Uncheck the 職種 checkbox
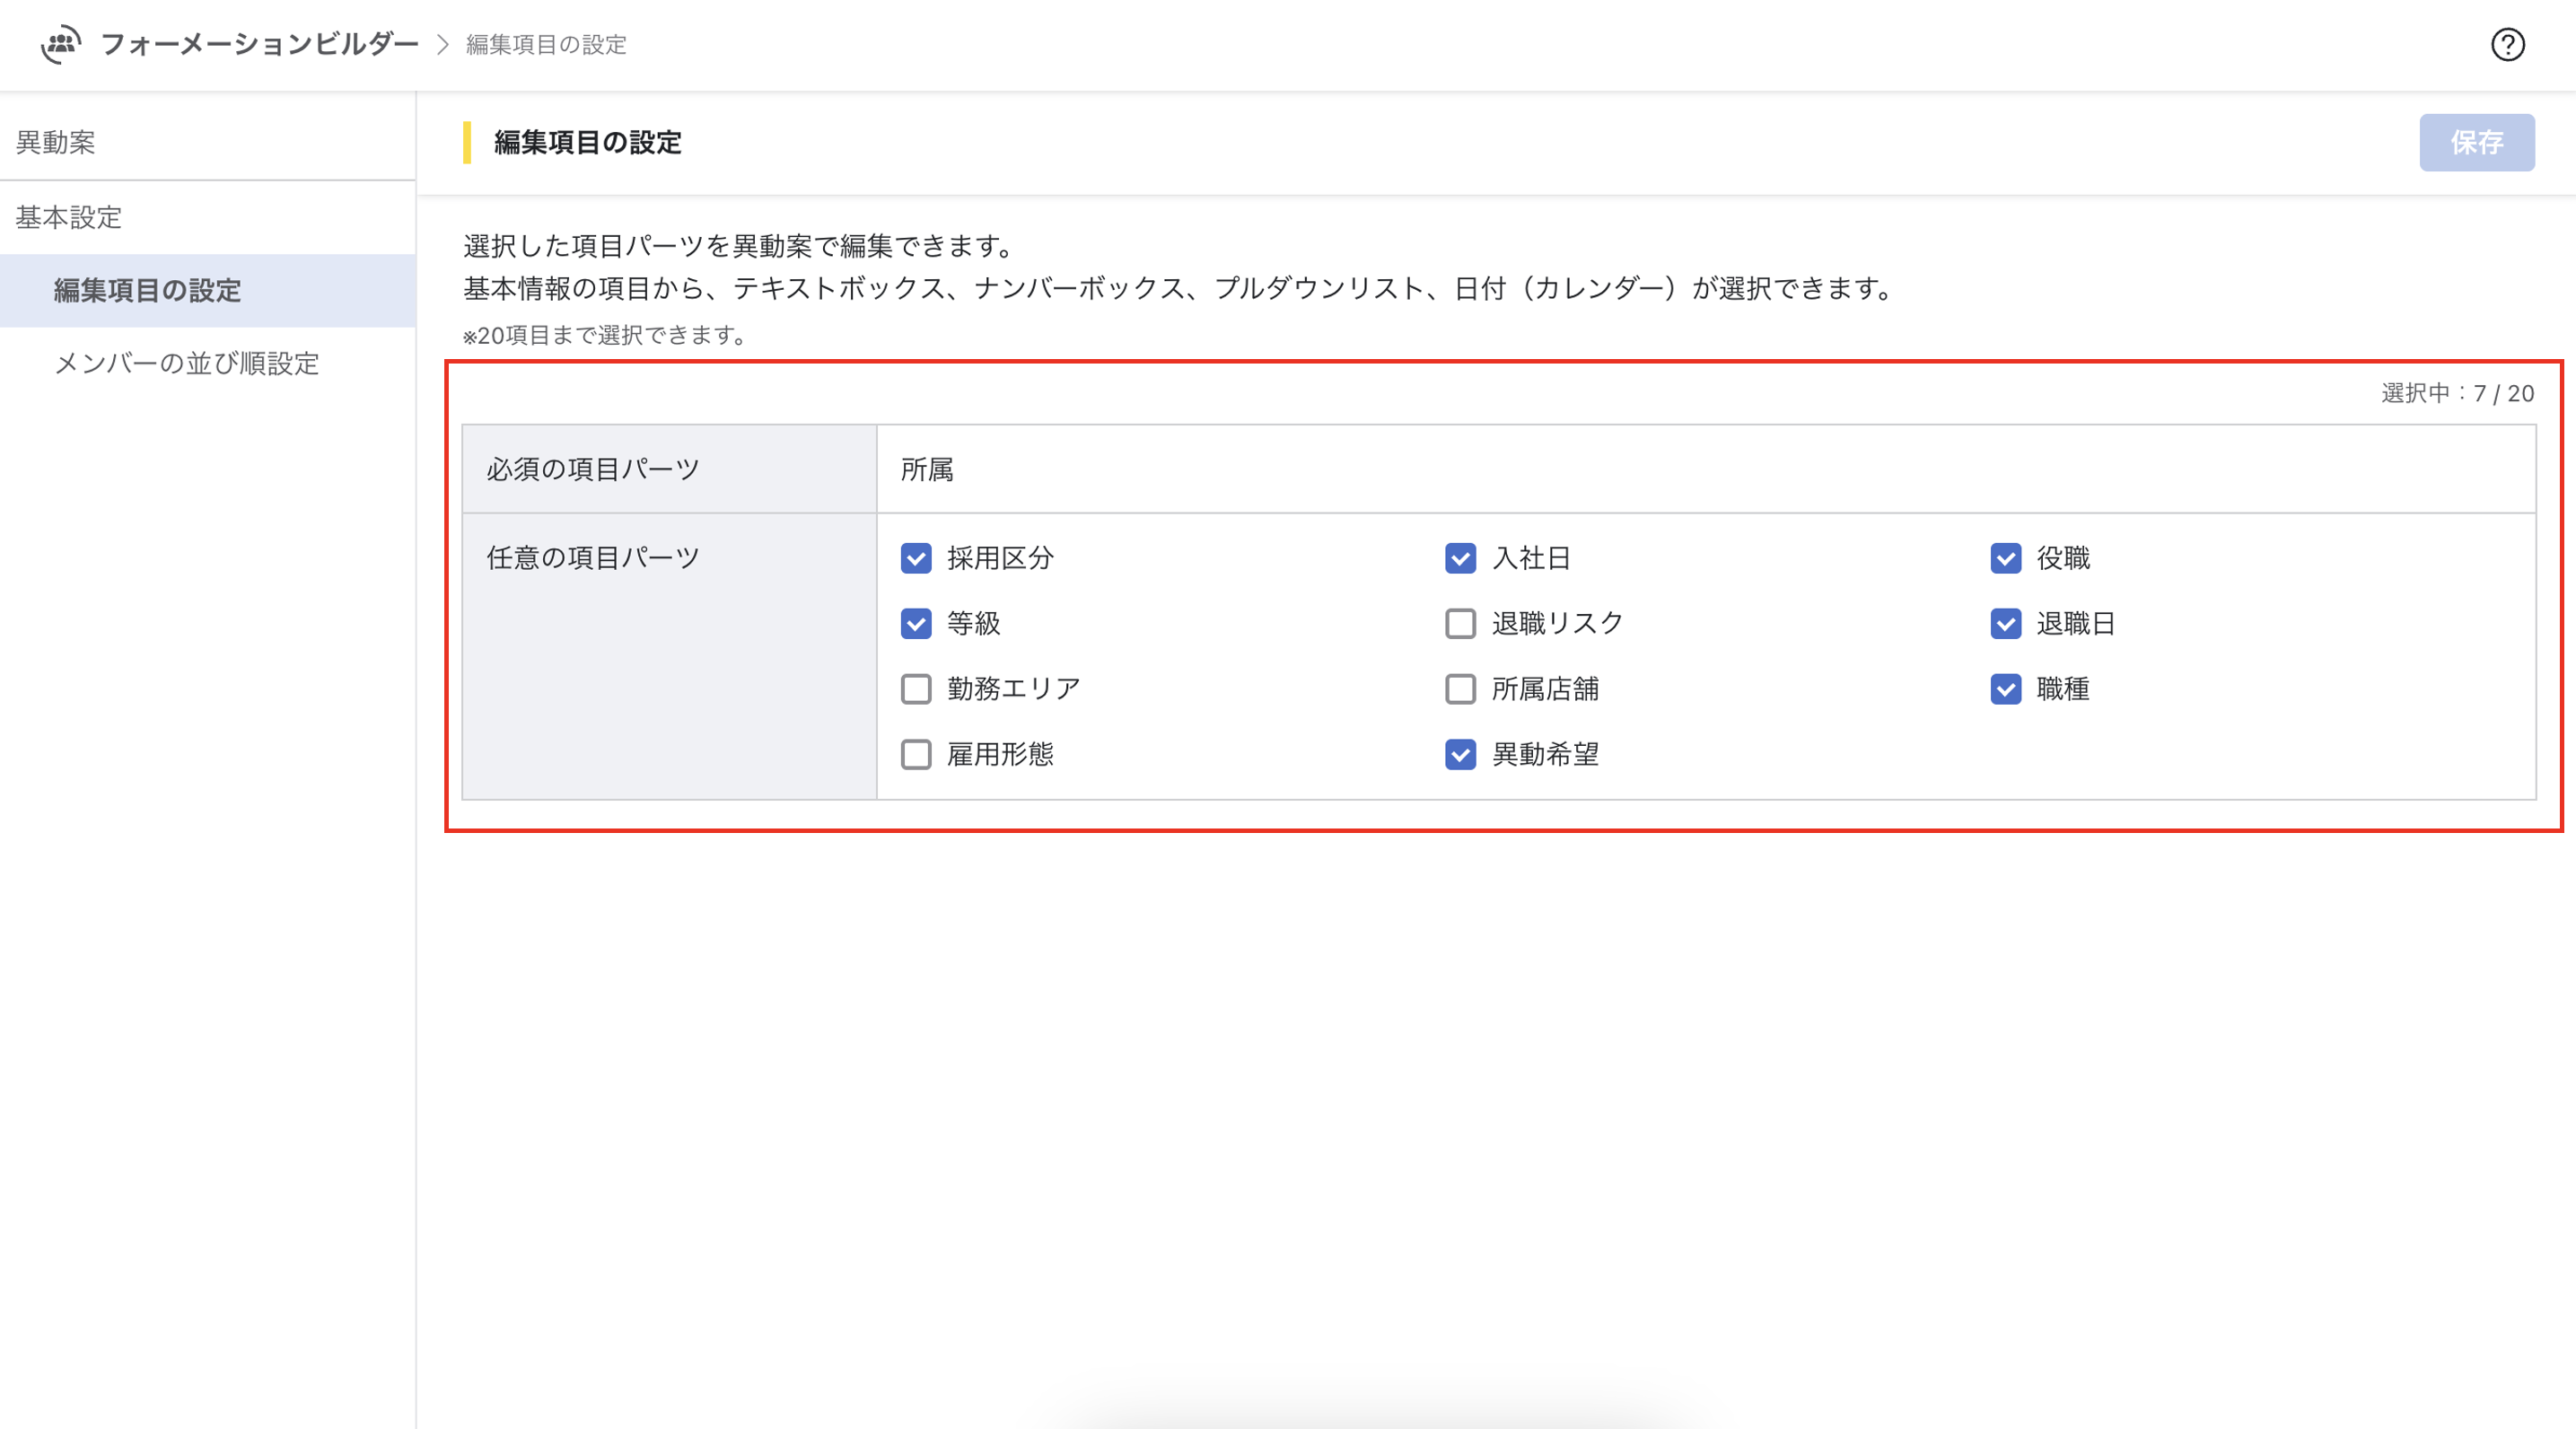2576x1429 pixels. (x=2005, y=689)
